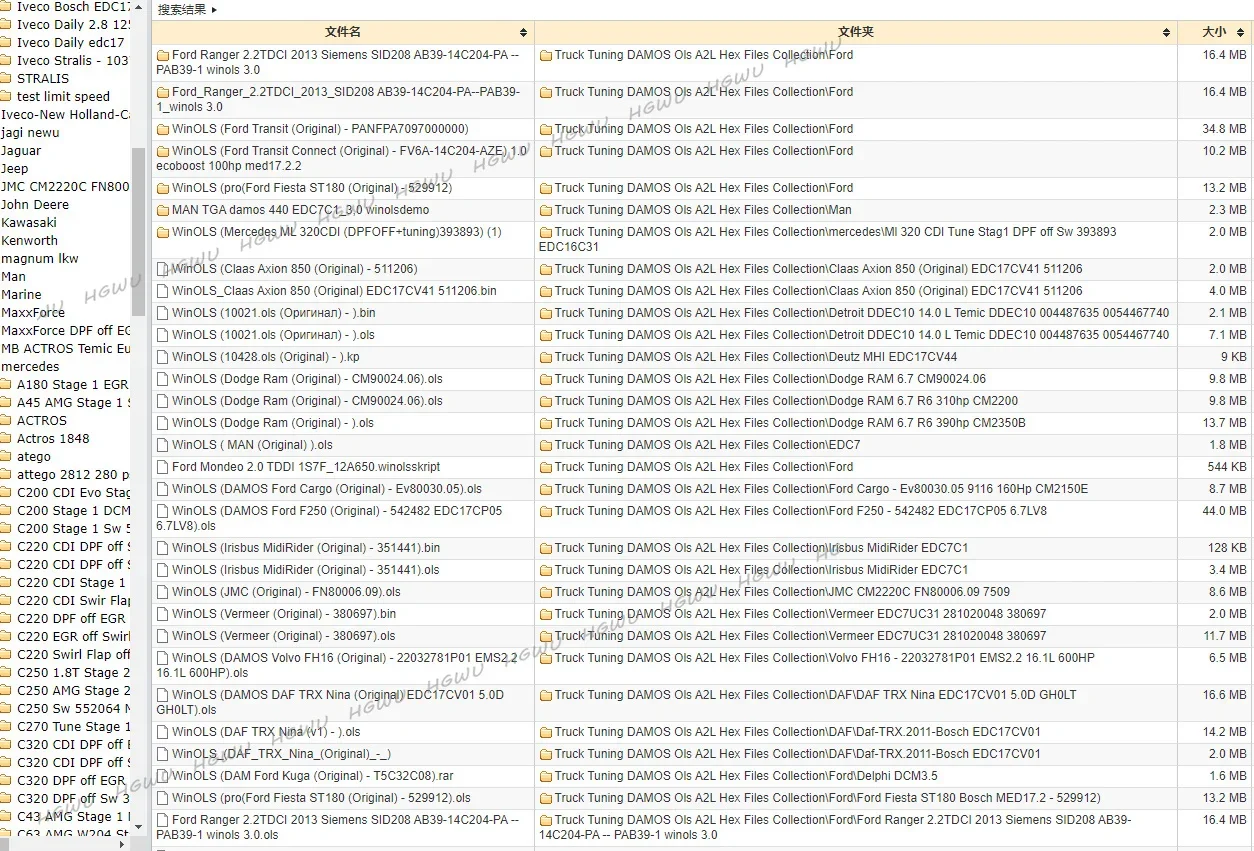Select jagi newu in the left tree
The height and width of the screenshot is (851, 1254).
pos(30,132)
